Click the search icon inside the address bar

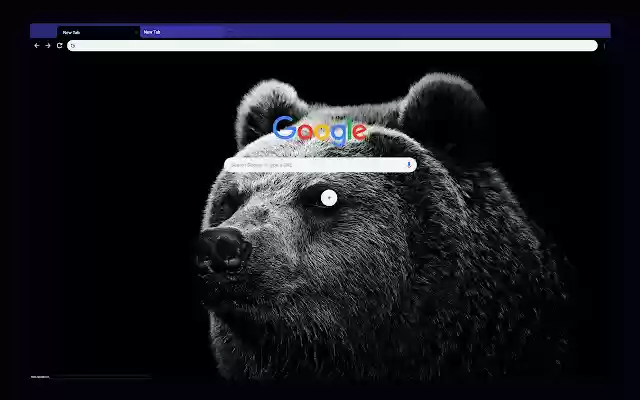[73, 46]
